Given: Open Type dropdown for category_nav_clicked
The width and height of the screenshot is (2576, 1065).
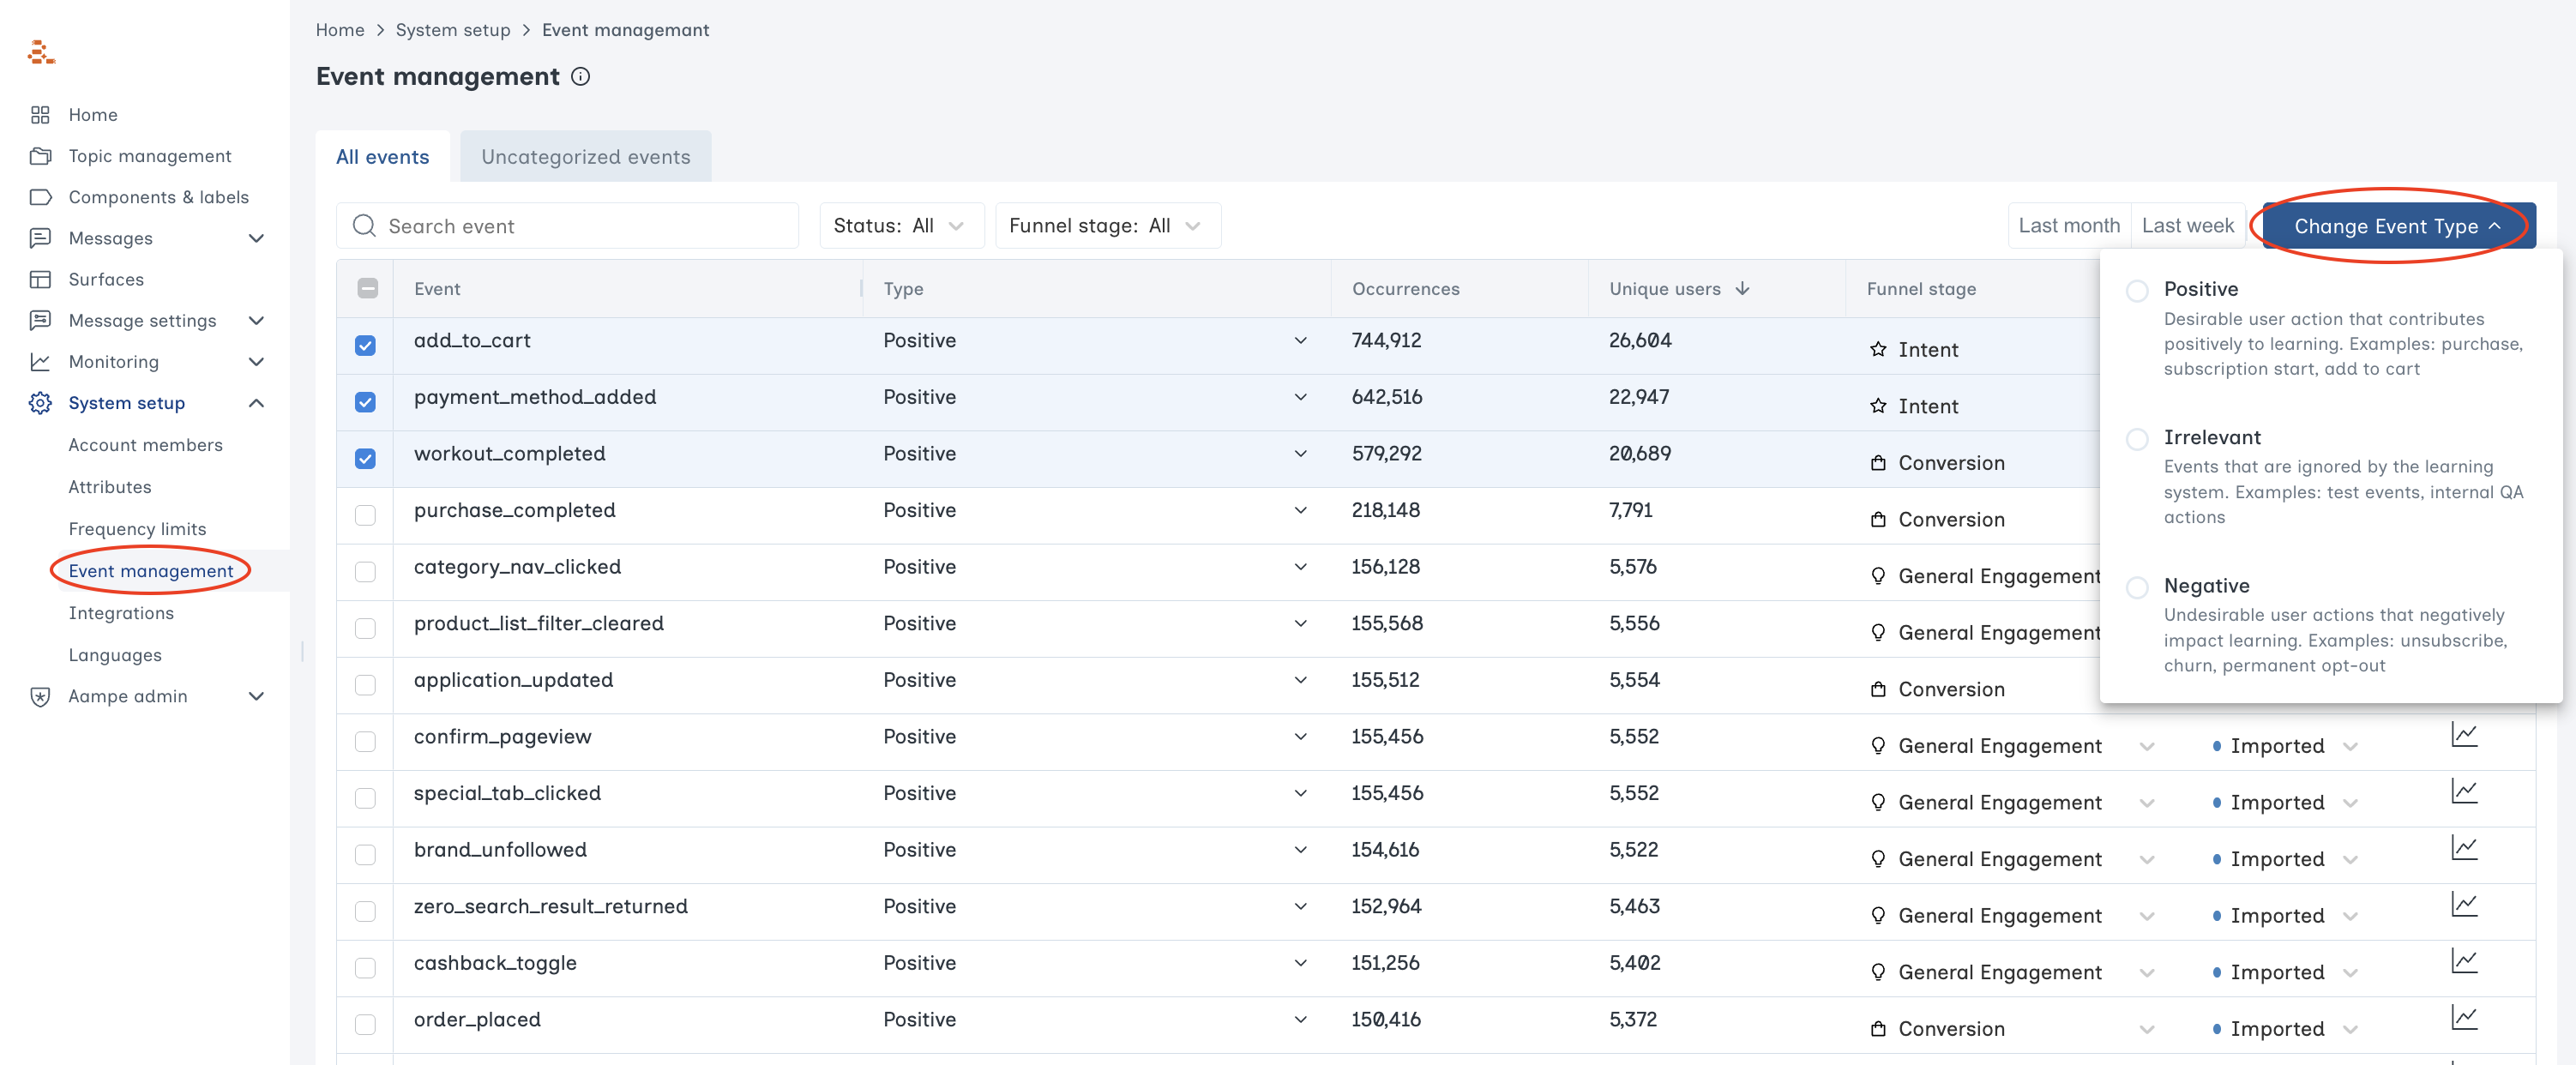Looking at the screenshot, I should 1299,567.
